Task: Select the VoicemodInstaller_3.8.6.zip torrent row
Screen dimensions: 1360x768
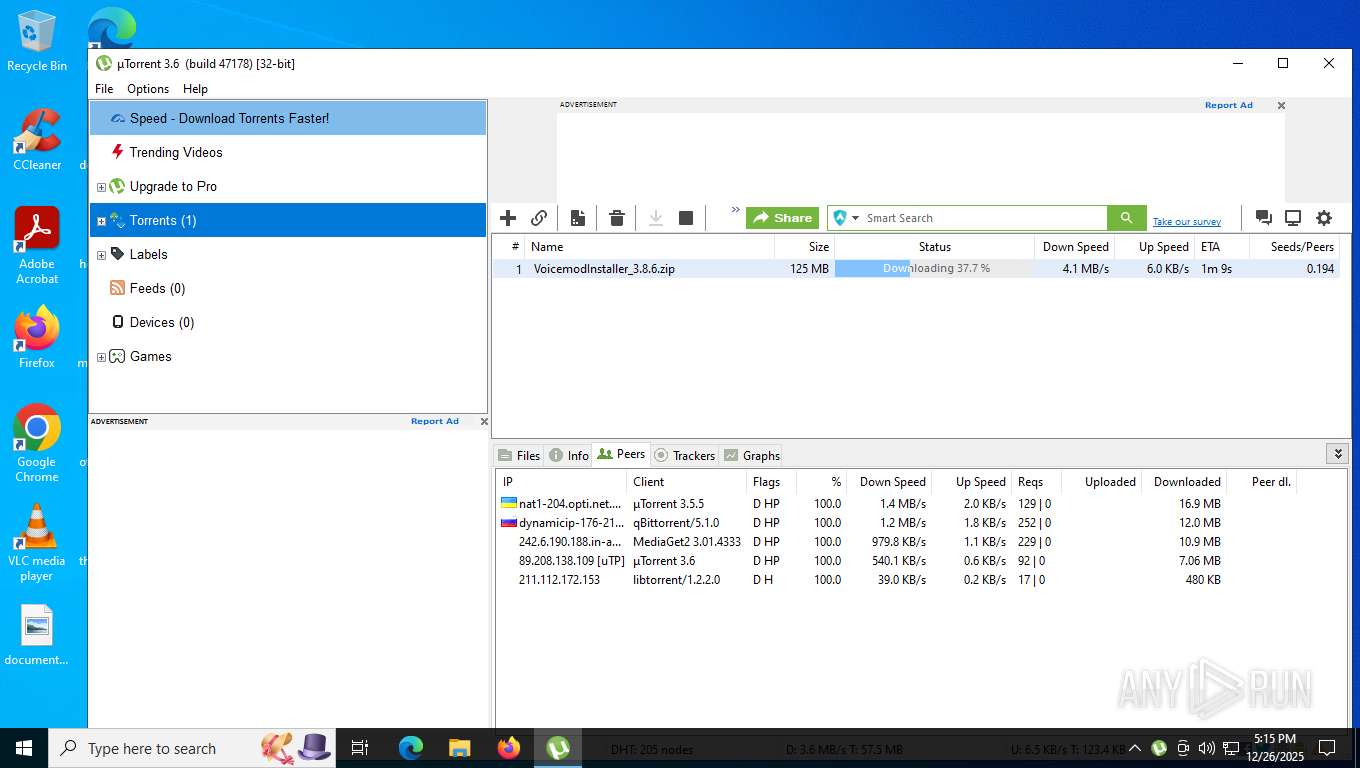Action: pyautogui.click(x=915, y=269)
